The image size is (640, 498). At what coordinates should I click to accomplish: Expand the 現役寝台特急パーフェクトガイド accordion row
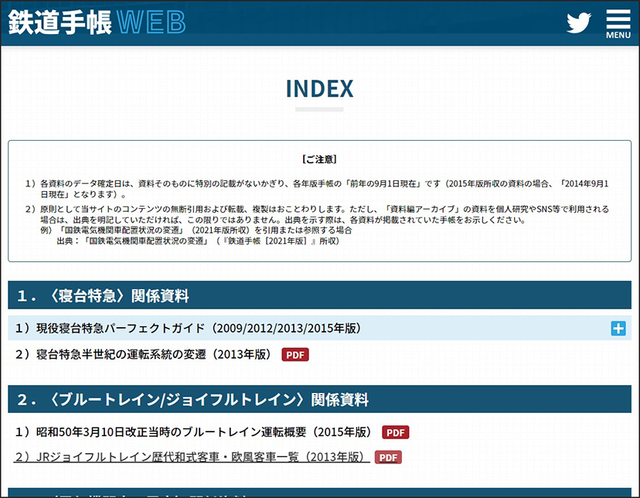point(320,328)
